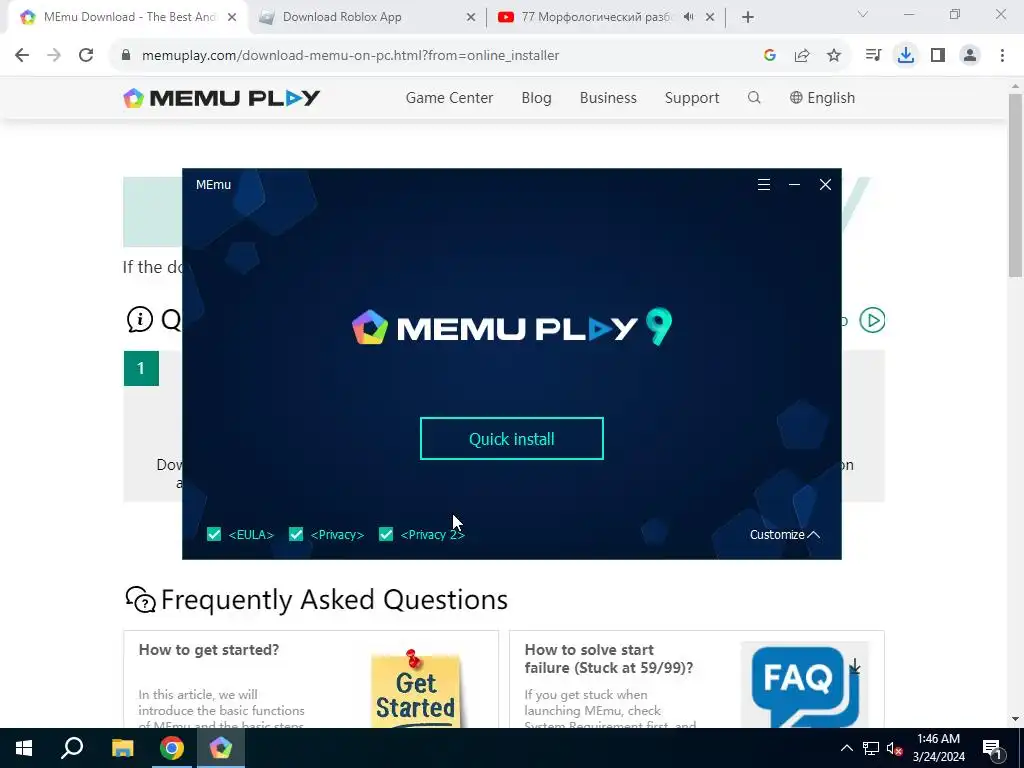Image resolution: width=1024 pixels, height=768 pixels.
Task: Open Chrome downloads icon in toolbar
Action: click(x=905, y=55)
